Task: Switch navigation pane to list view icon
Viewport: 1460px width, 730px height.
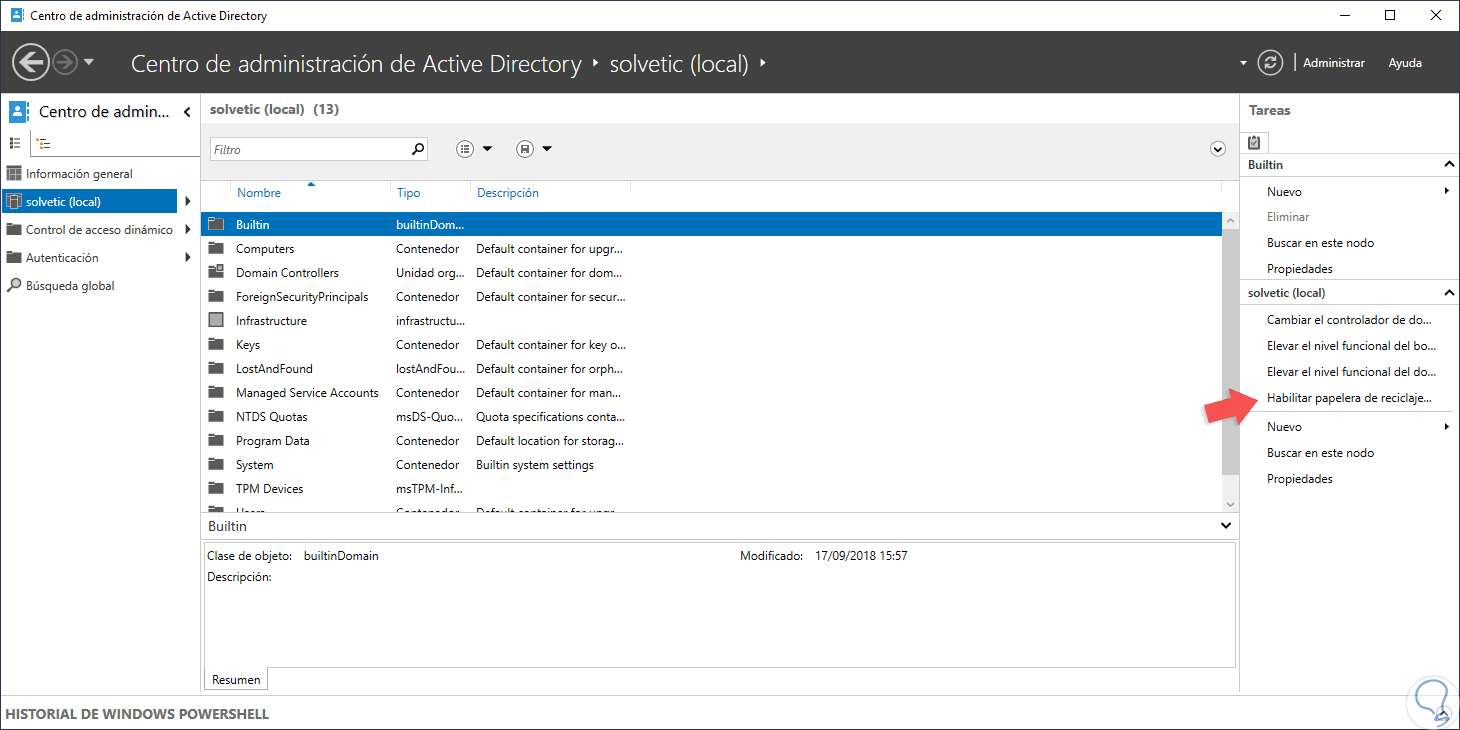Action: [16, 143]
